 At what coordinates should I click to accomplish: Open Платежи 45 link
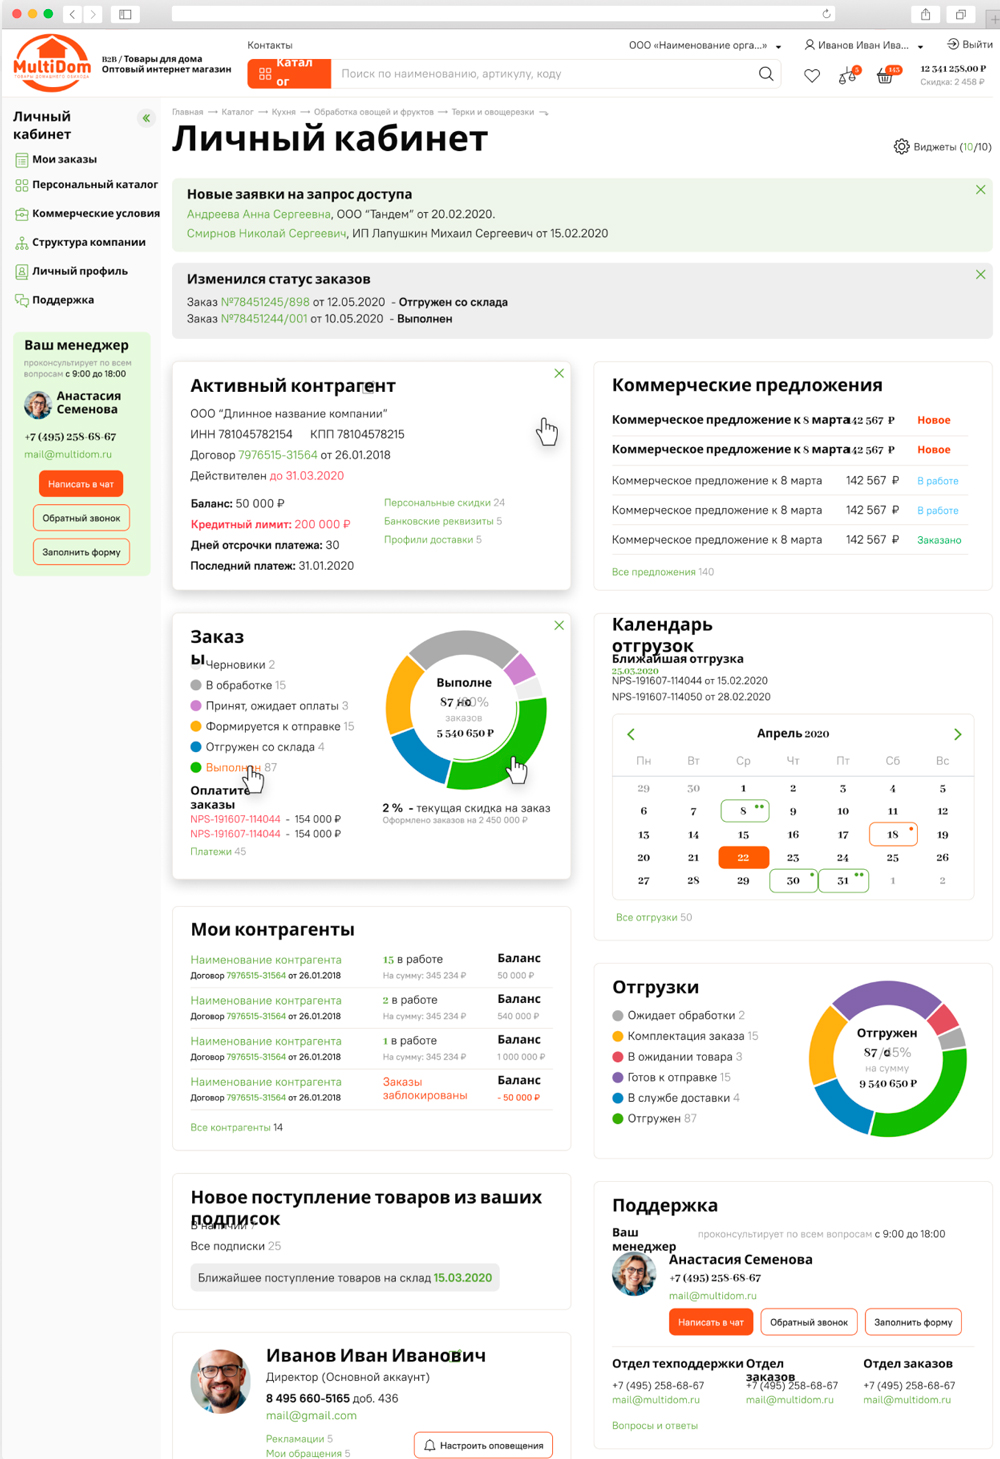coord(218,852)
